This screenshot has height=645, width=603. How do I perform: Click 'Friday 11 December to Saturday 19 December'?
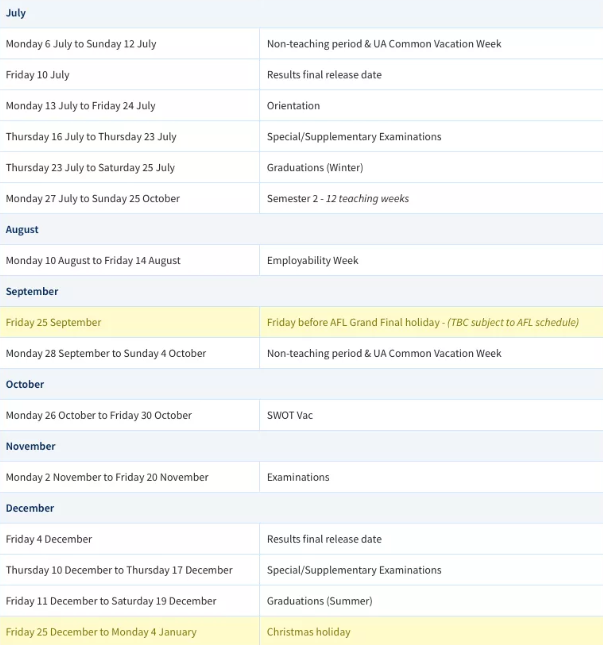(x=111, y=601)
